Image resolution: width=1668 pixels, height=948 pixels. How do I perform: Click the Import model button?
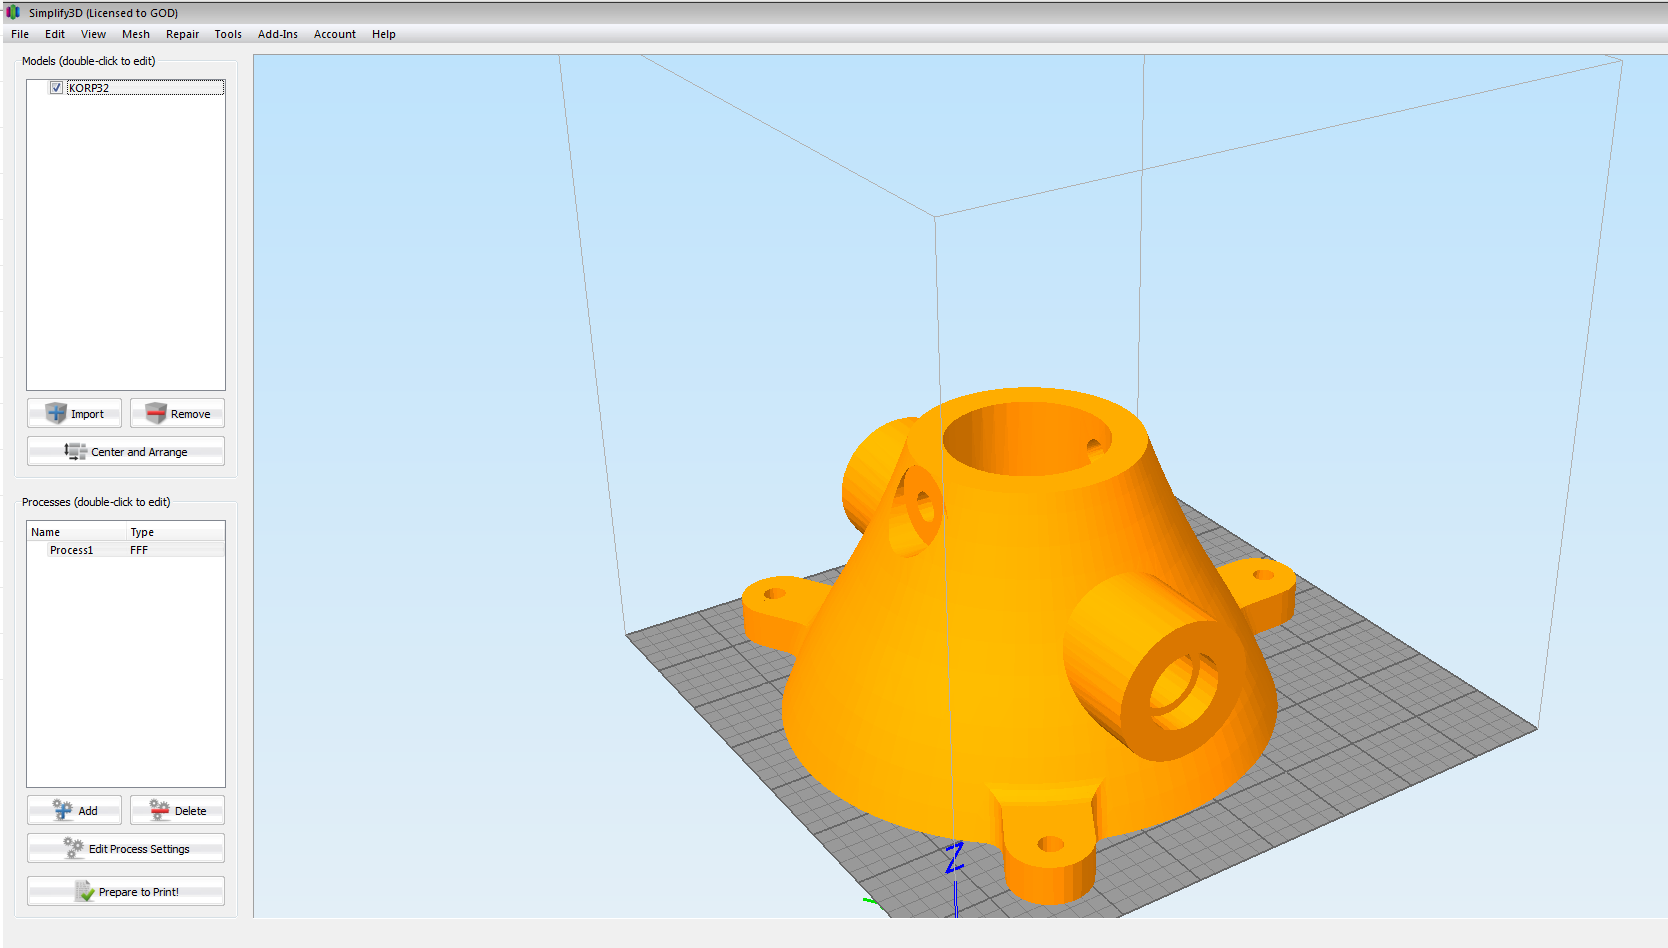pos(75,414)
